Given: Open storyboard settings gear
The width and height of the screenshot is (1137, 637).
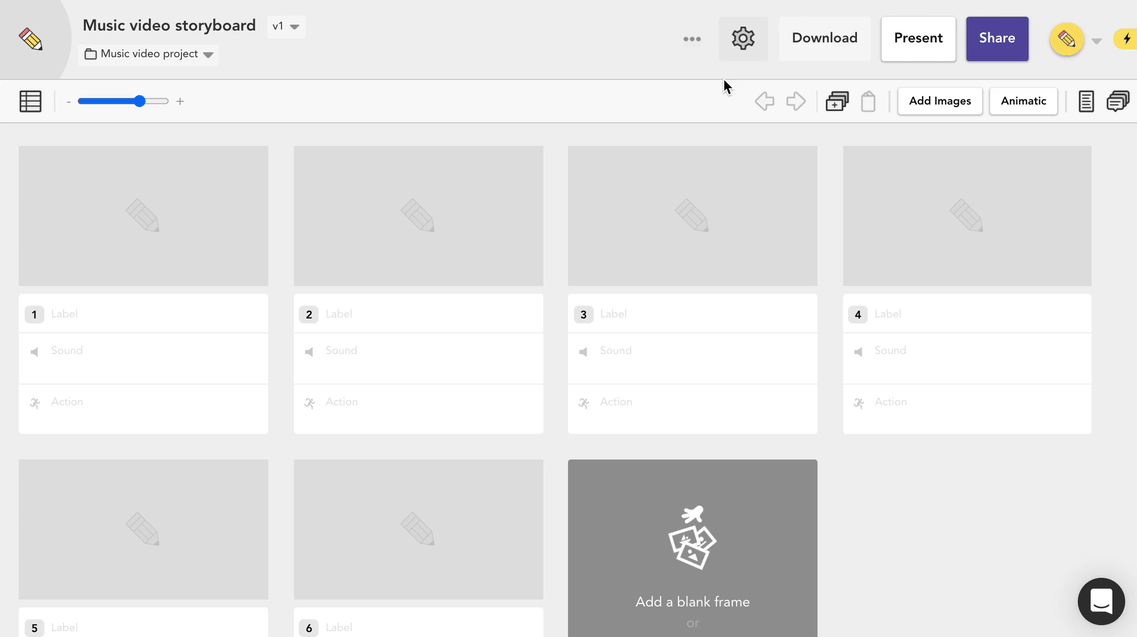Looking at the screenshot, I should pos(743,38).
